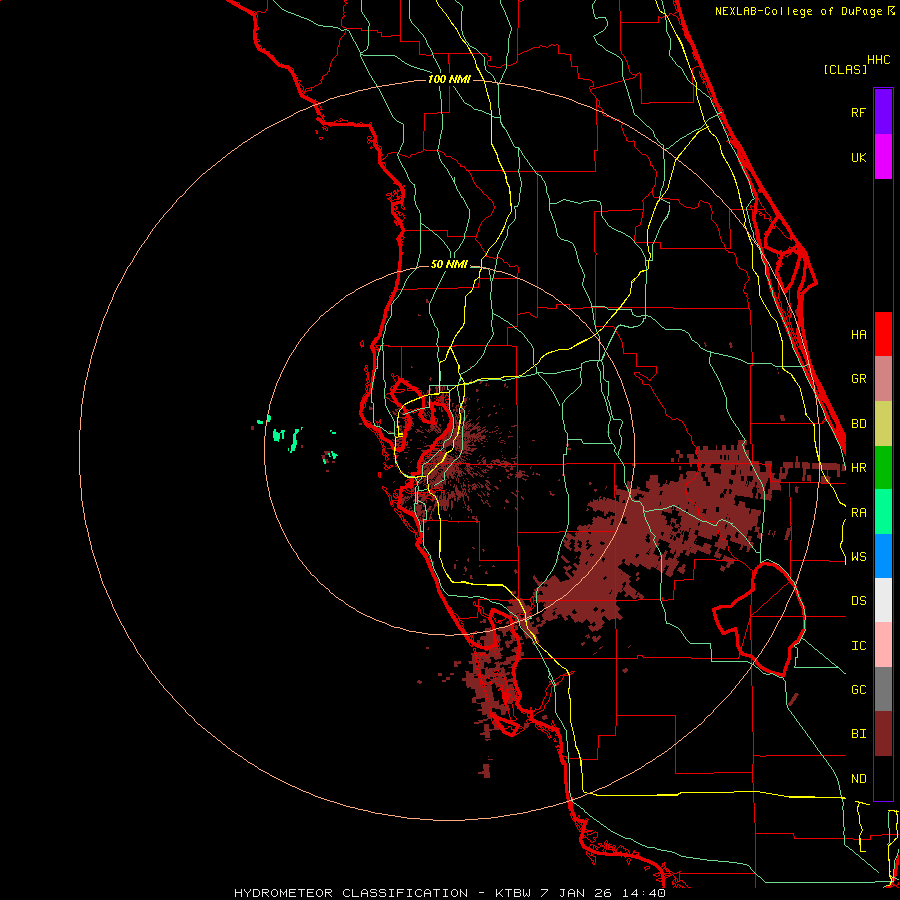Click the [CLAS] units label
The image size is (900, 900).
[x=845, y=70]
